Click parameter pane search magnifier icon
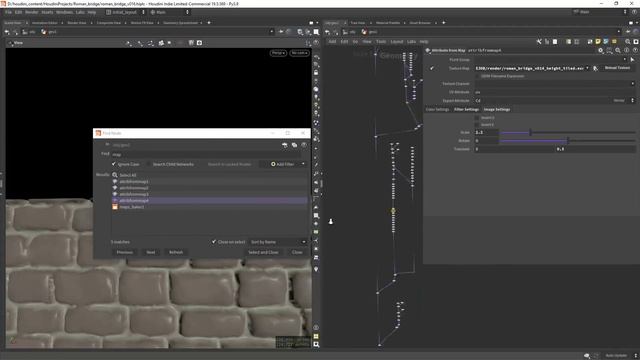 pos(618,50)
